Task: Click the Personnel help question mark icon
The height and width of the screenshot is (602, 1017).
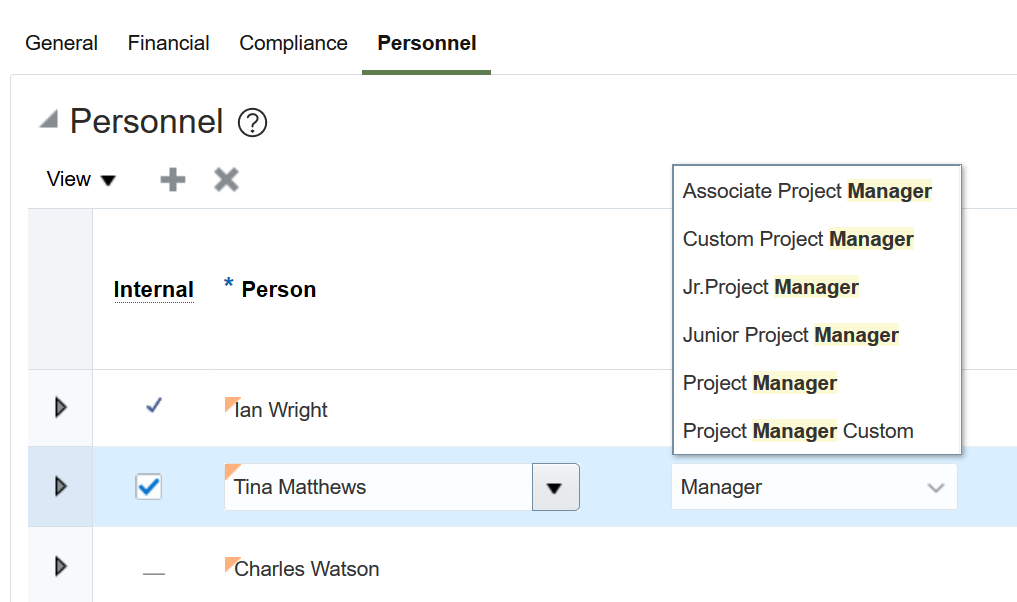Action: click(252, 123)
